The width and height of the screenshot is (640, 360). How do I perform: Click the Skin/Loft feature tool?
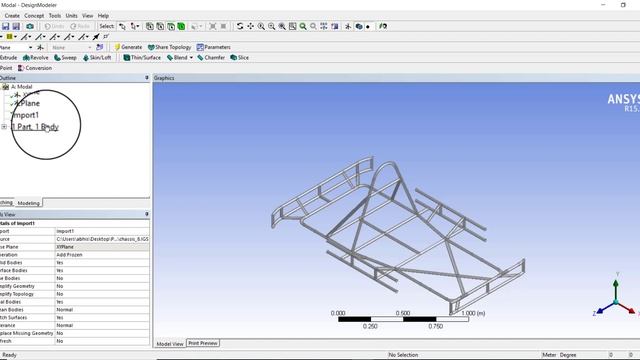[x=97, y=58]
